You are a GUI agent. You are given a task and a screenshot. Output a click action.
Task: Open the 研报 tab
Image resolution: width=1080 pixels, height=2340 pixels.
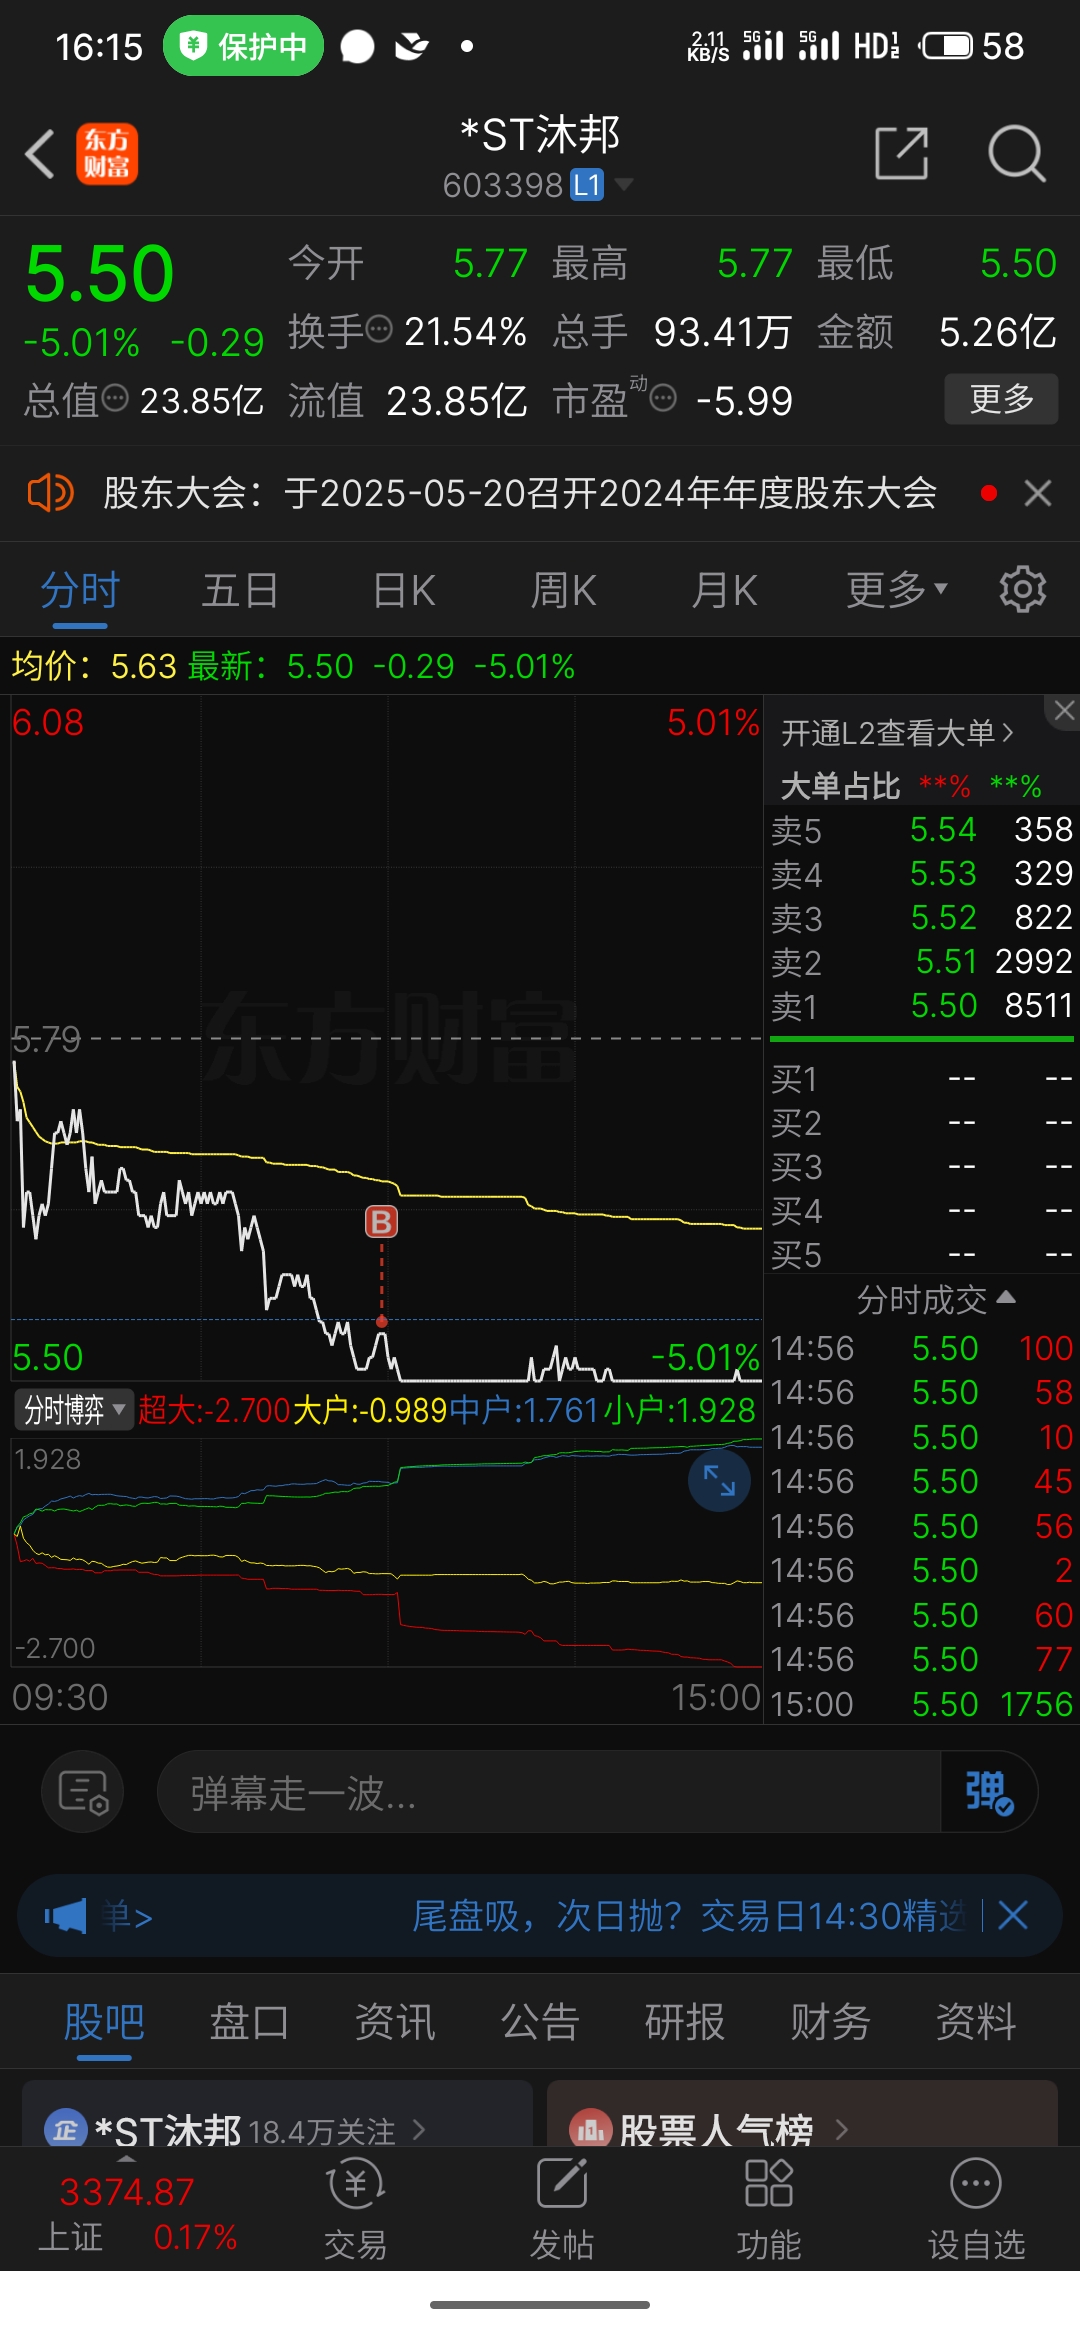pos(685,2022)
